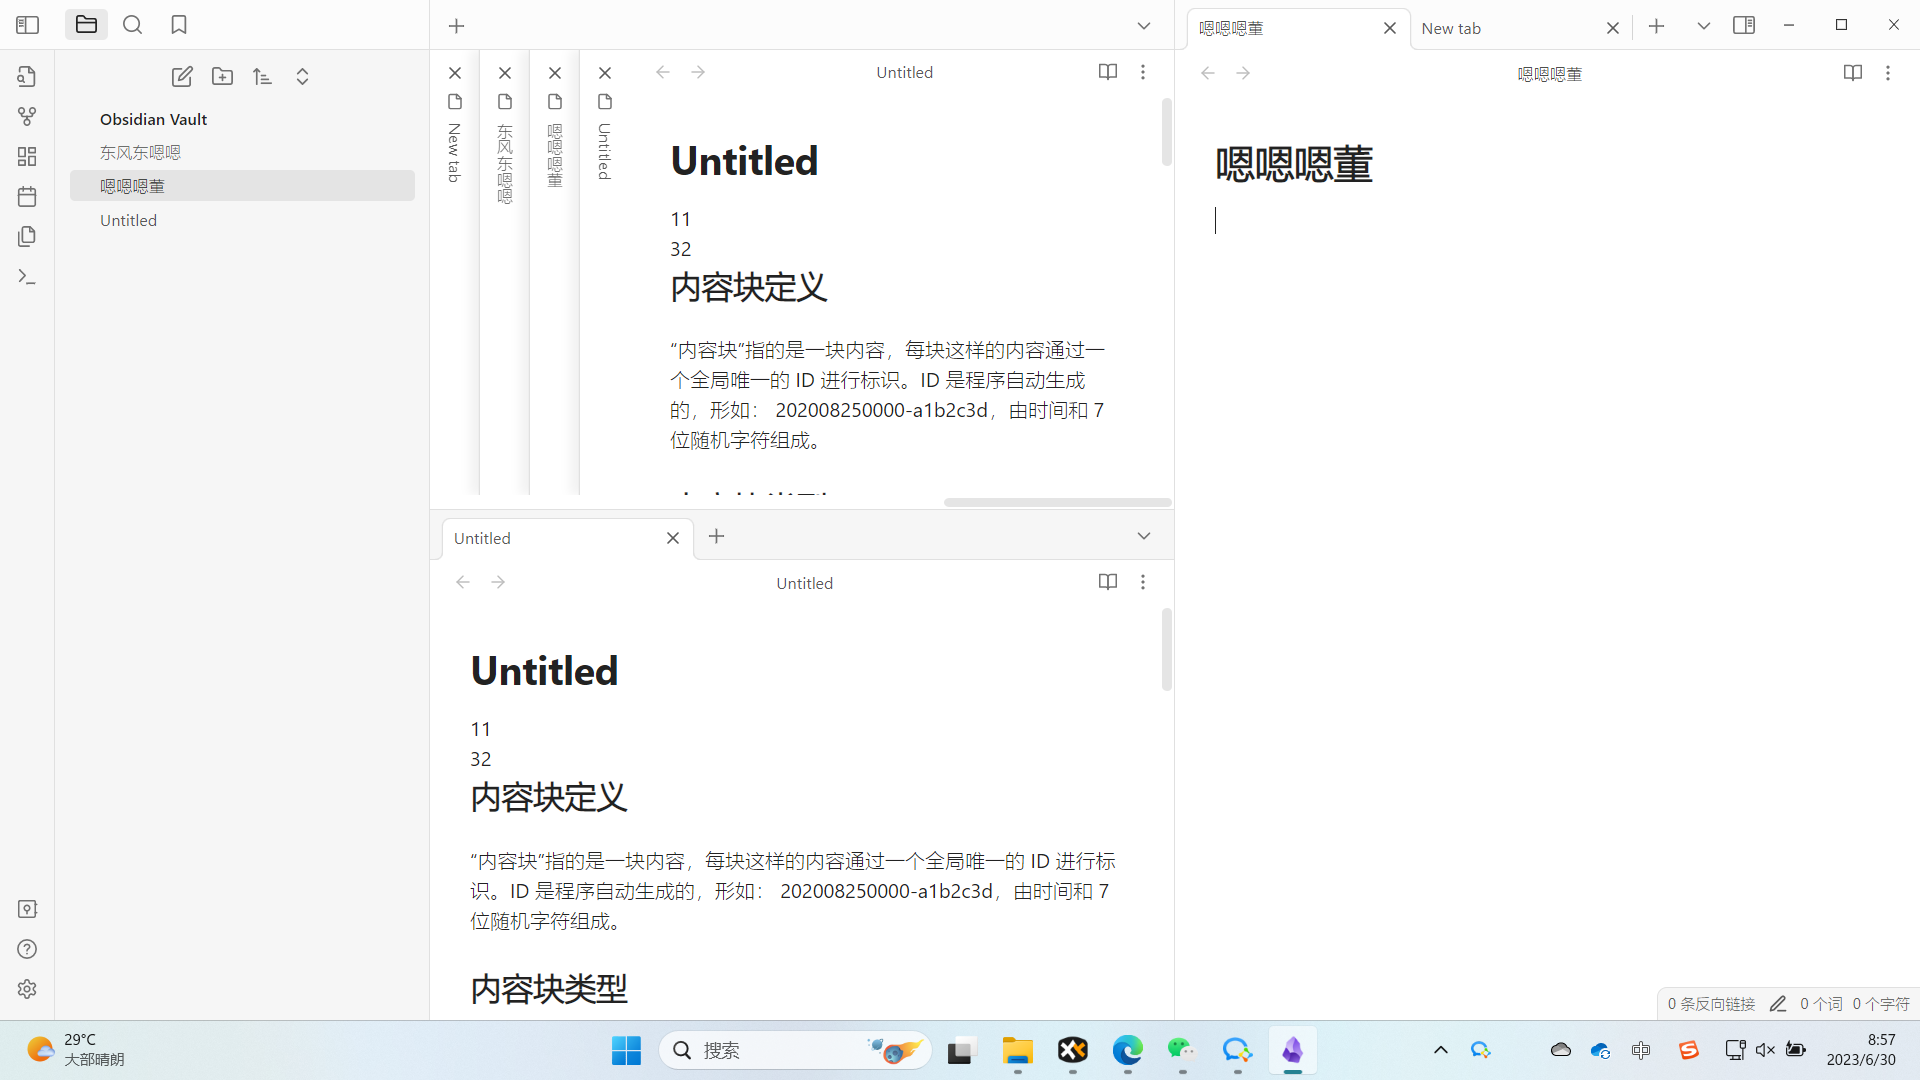Click the horizontal scrollbar in top pane
Viewport: 1920px width, 1080px height.
[x=1057, y=502]
